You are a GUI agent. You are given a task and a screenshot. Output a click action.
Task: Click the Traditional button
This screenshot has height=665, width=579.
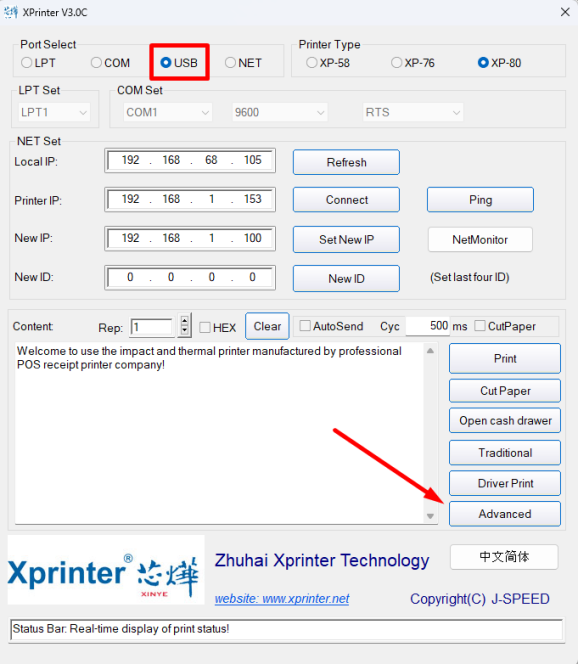[505, 453]
